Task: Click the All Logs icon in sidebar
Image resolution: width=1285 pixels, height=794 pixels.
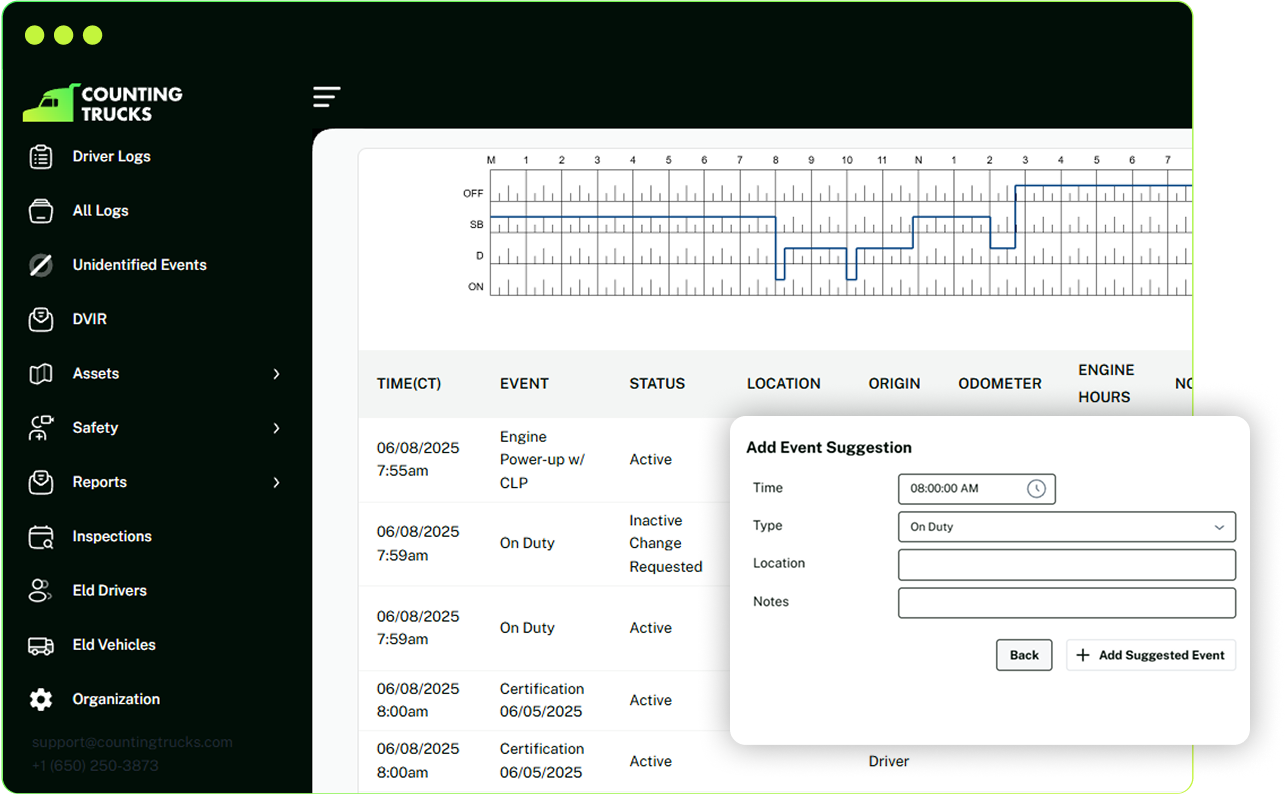Action: 41,211
